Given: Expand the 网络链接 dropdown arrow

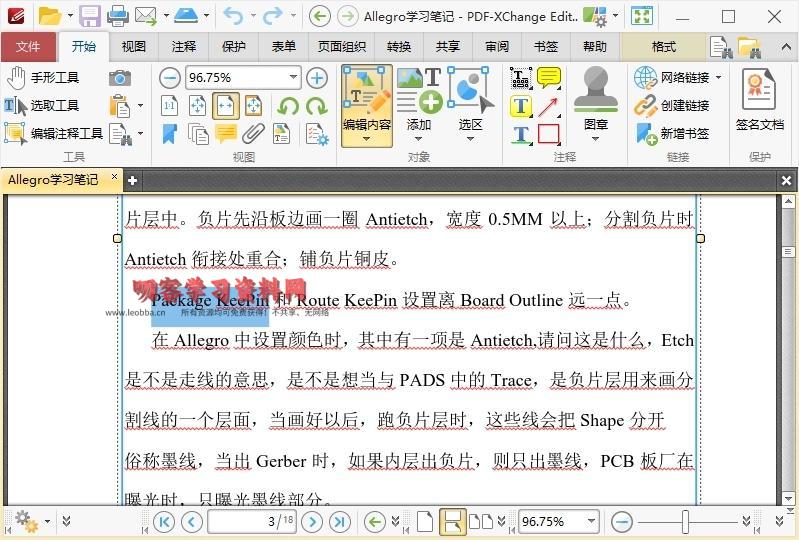Looking at the screenshot, I should 717,78.
